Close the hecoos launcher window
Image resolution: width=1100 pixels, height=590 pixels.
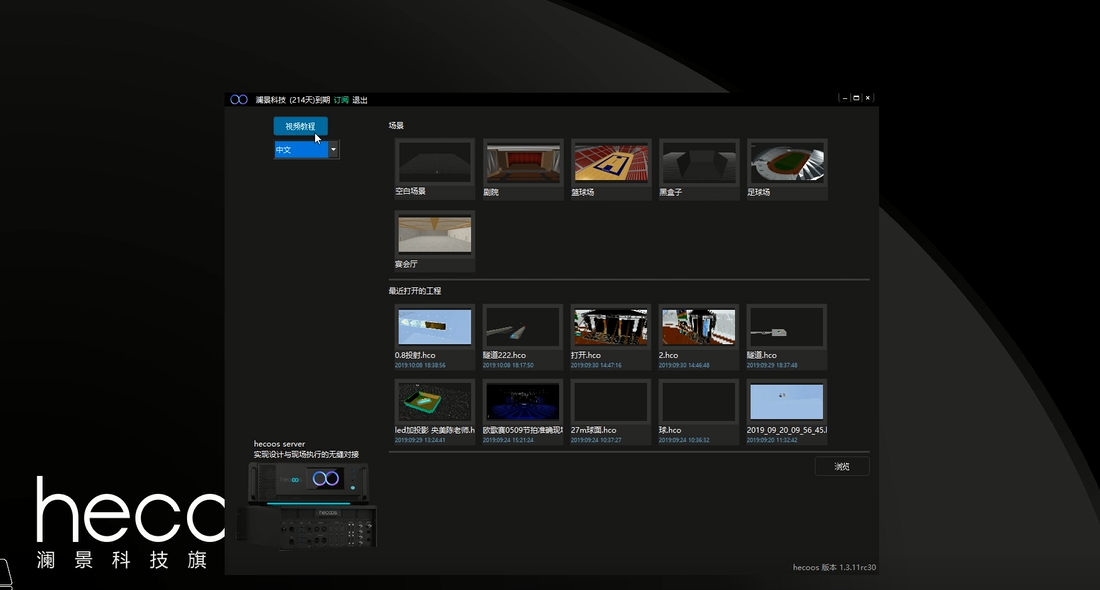pyautogui.click(x=868, y=98)
